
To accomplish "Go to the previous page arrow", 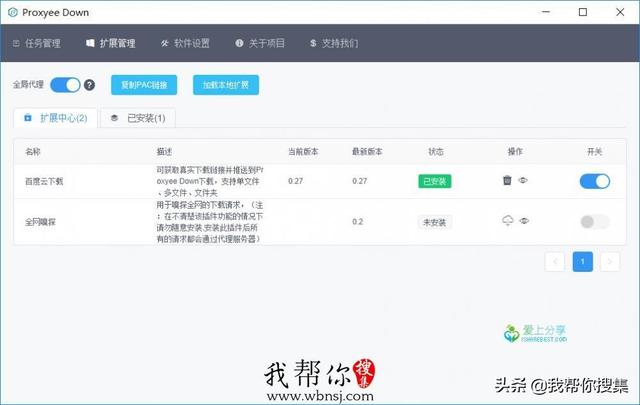I will tap(555, 262).
